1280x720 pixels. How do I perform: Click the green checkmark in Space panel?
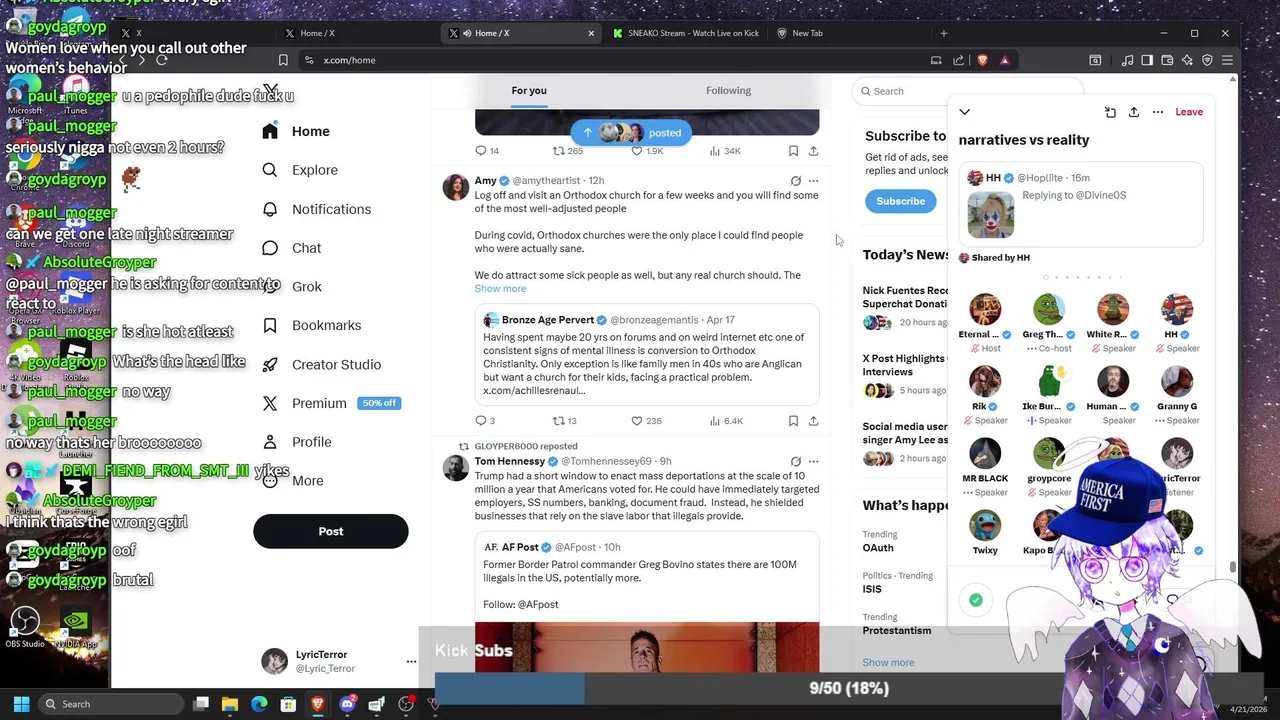coord(976,600)
